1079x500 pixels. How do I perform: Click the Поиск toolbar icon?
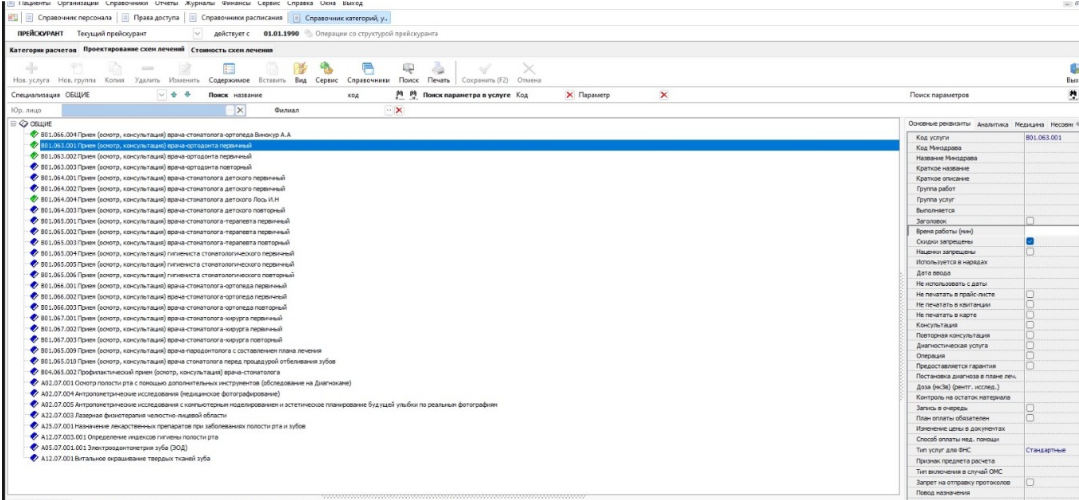pyautogui.click(x=409, y=73)
